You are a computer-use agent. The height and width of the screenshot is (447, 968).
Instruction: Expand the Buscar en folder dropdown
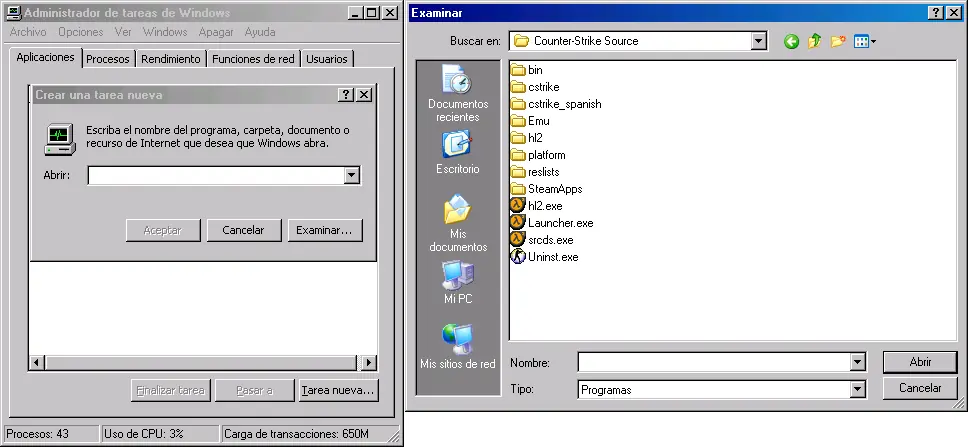[759, 41]
